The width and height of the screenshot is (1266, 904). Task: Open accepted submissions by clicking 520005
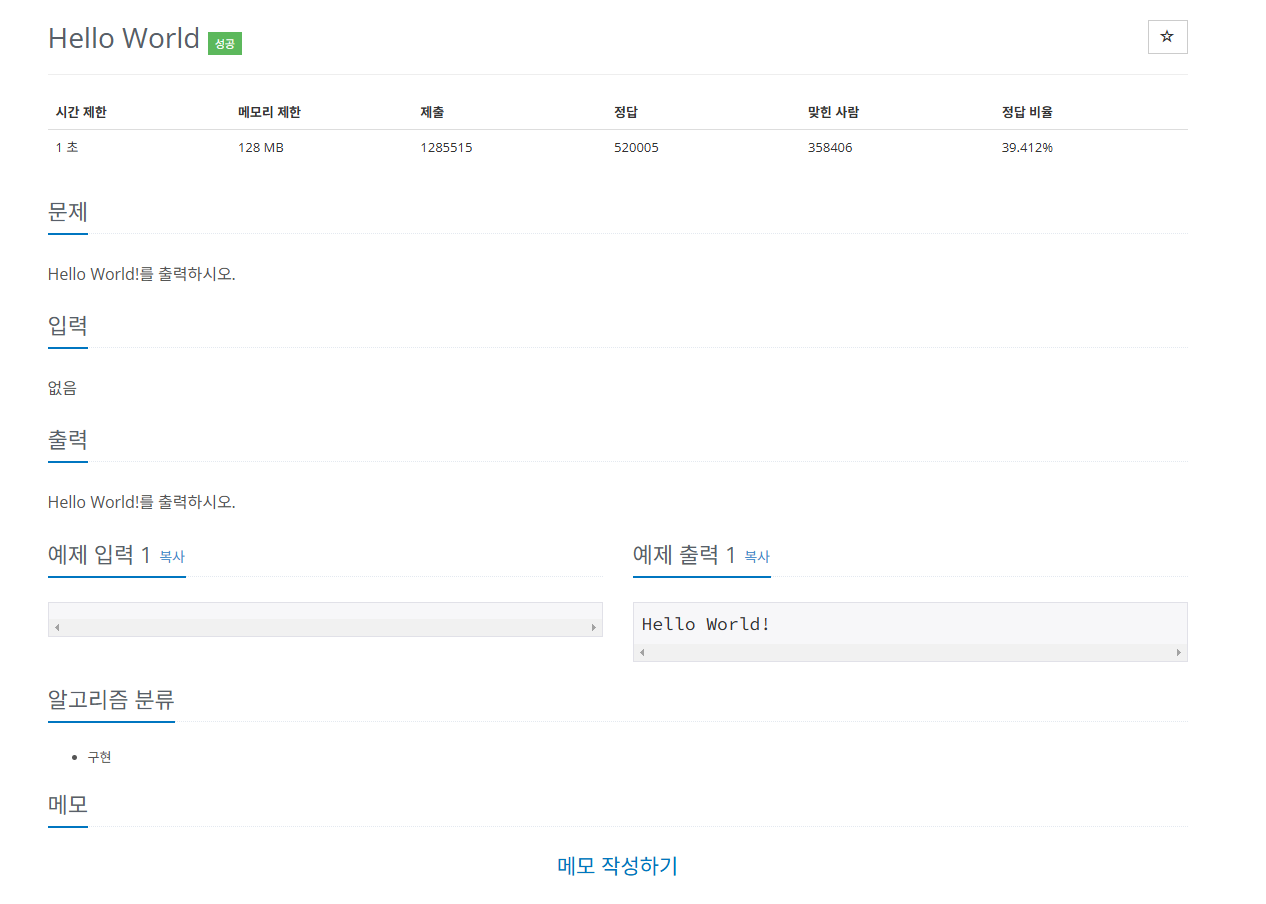point(636,147)
